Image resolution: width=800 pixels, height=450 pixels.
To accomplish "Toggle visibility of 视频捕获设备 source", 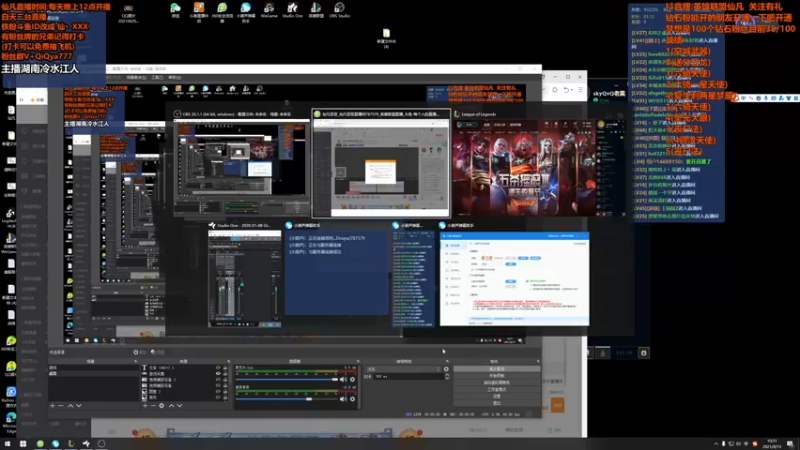I will click(x=218, y=385).
